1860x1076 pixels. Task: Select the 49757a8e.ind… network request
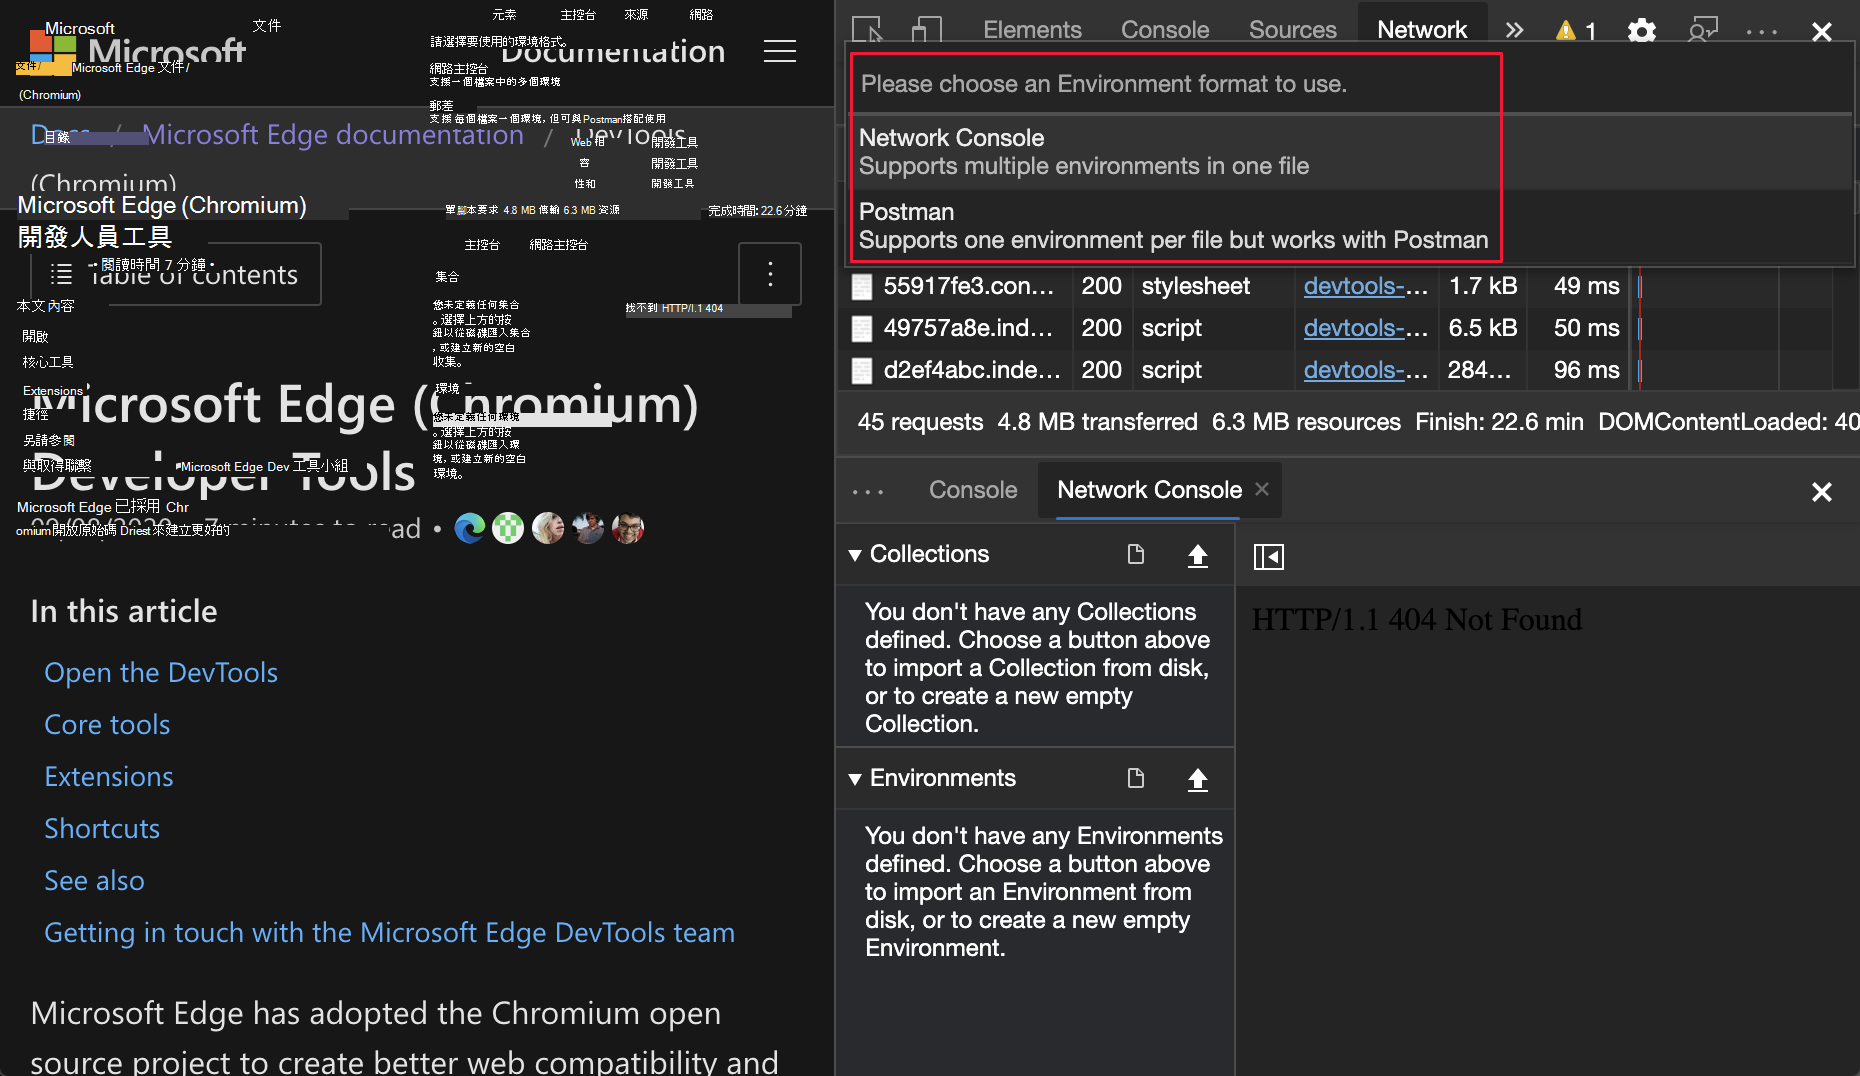coord(968,328)
